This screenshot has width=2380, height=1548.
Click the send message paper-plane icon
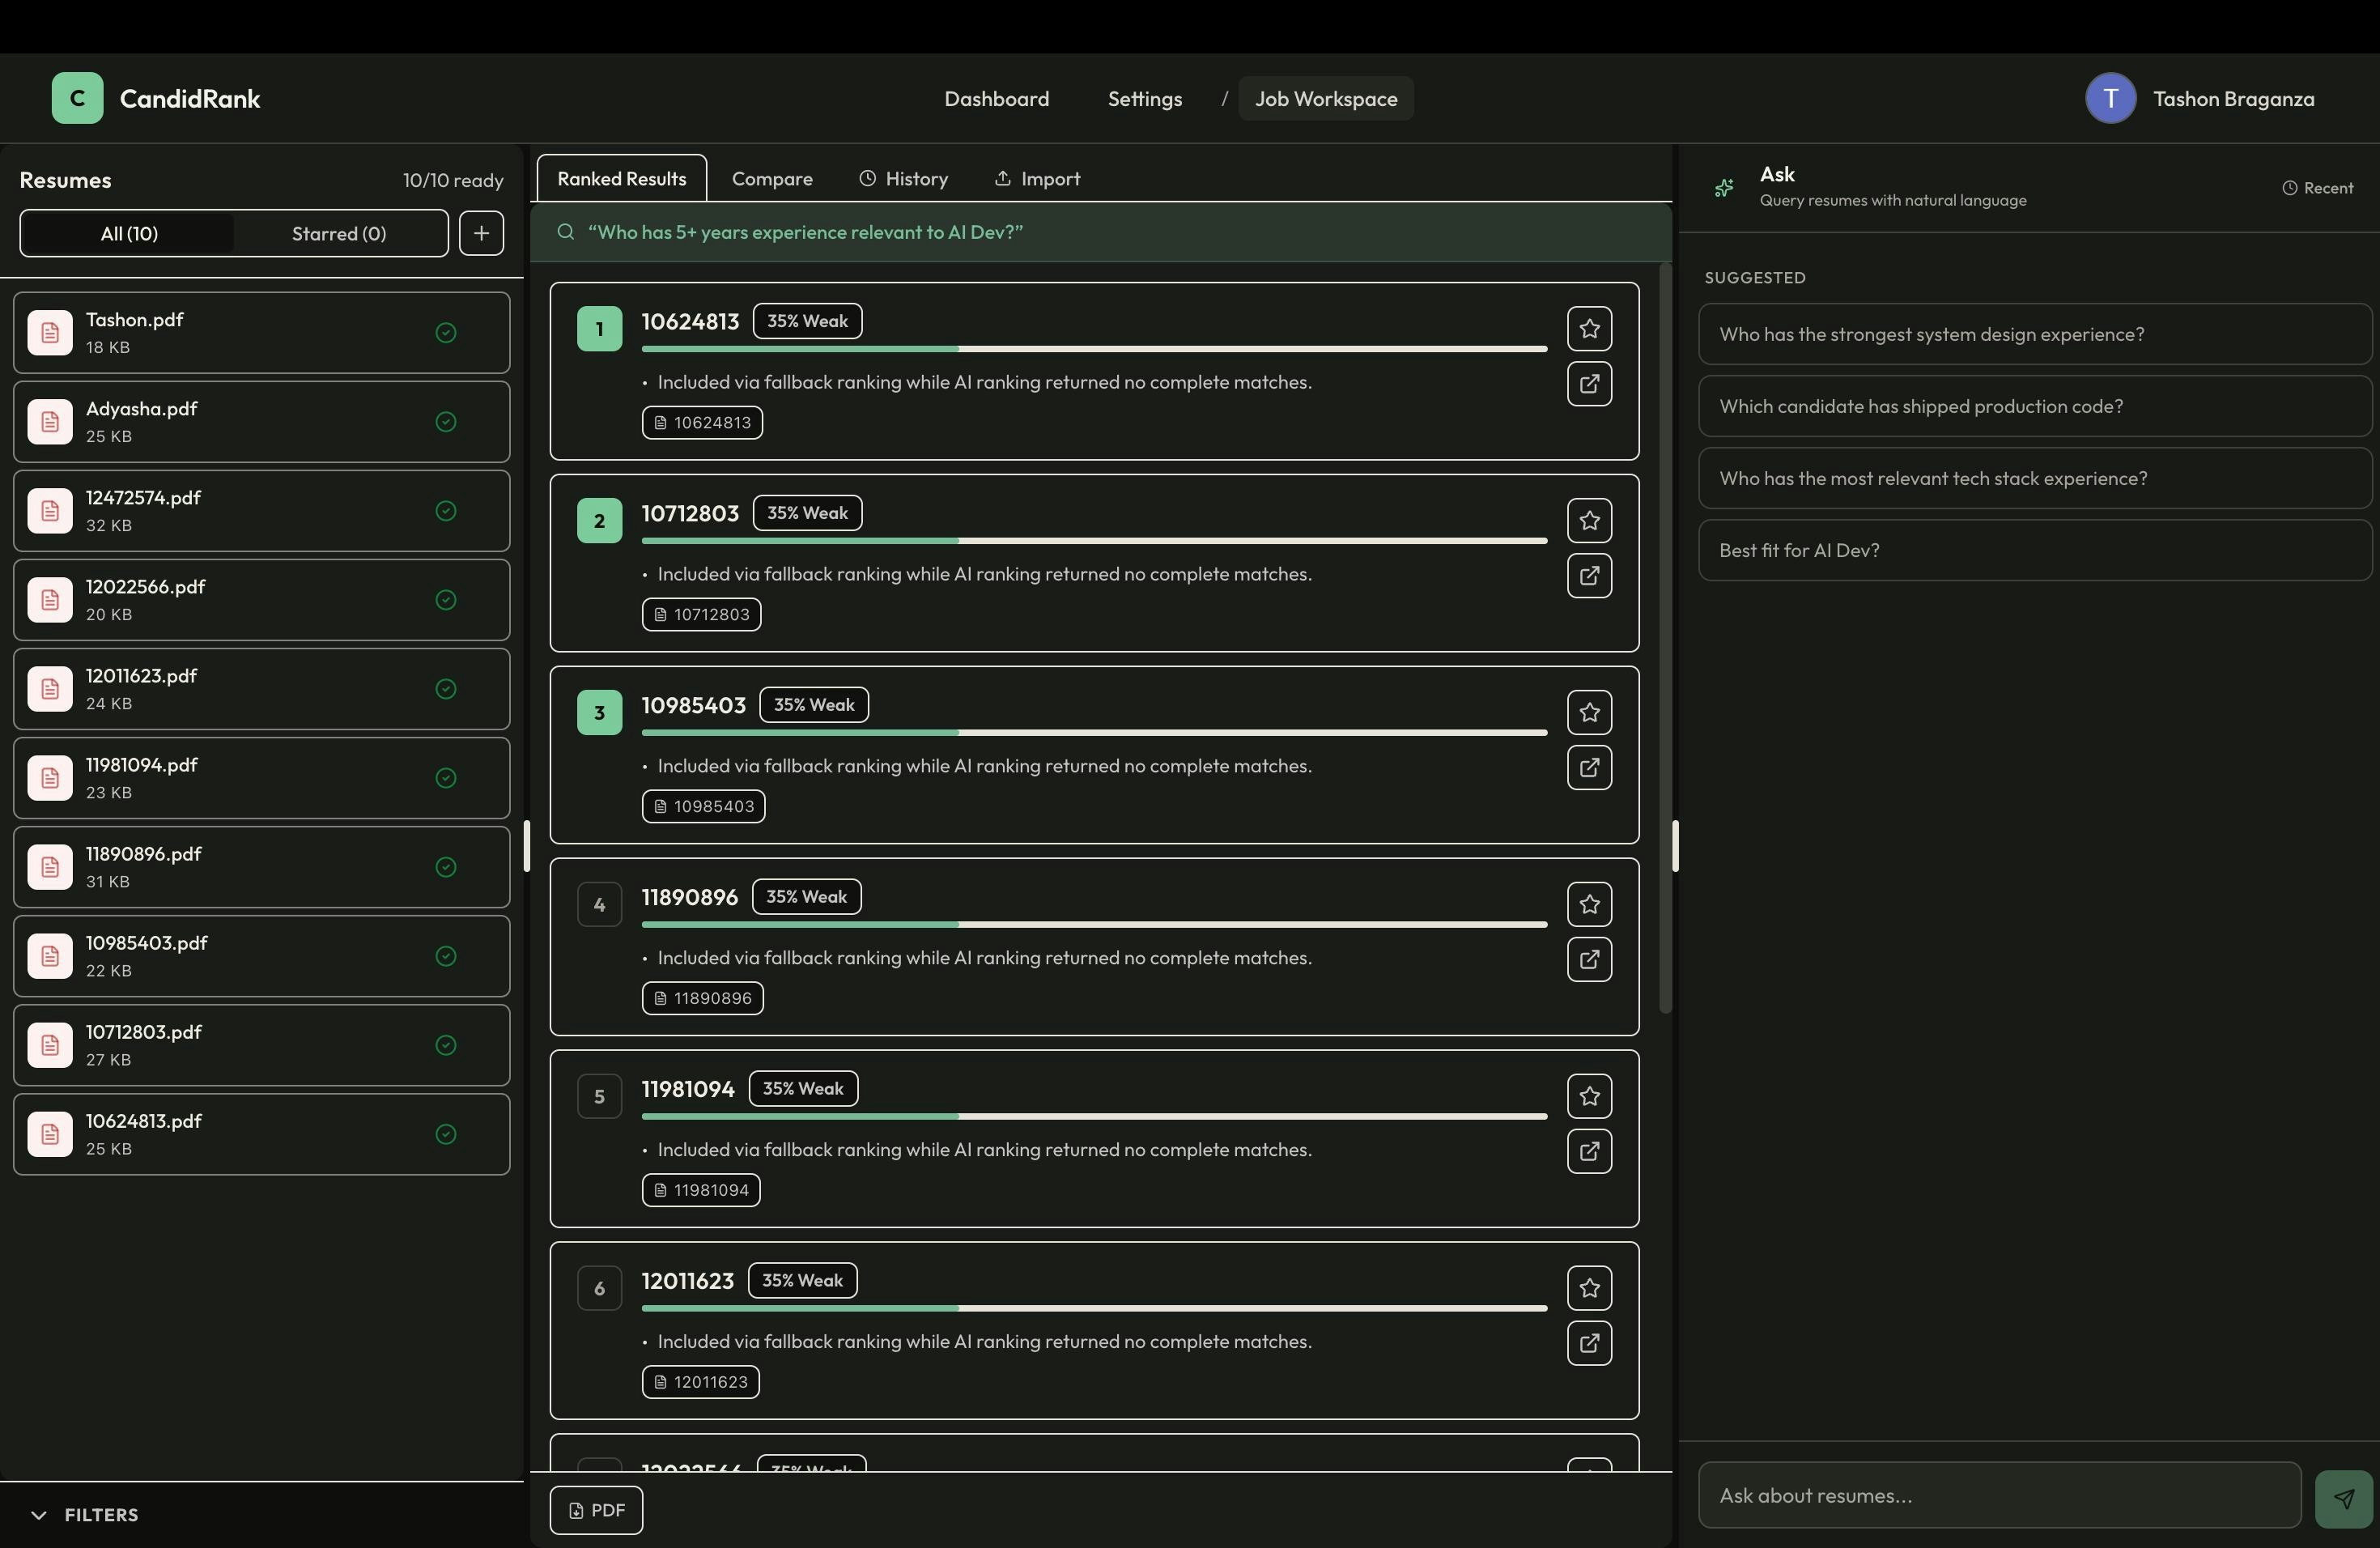coord(2343,1497)
